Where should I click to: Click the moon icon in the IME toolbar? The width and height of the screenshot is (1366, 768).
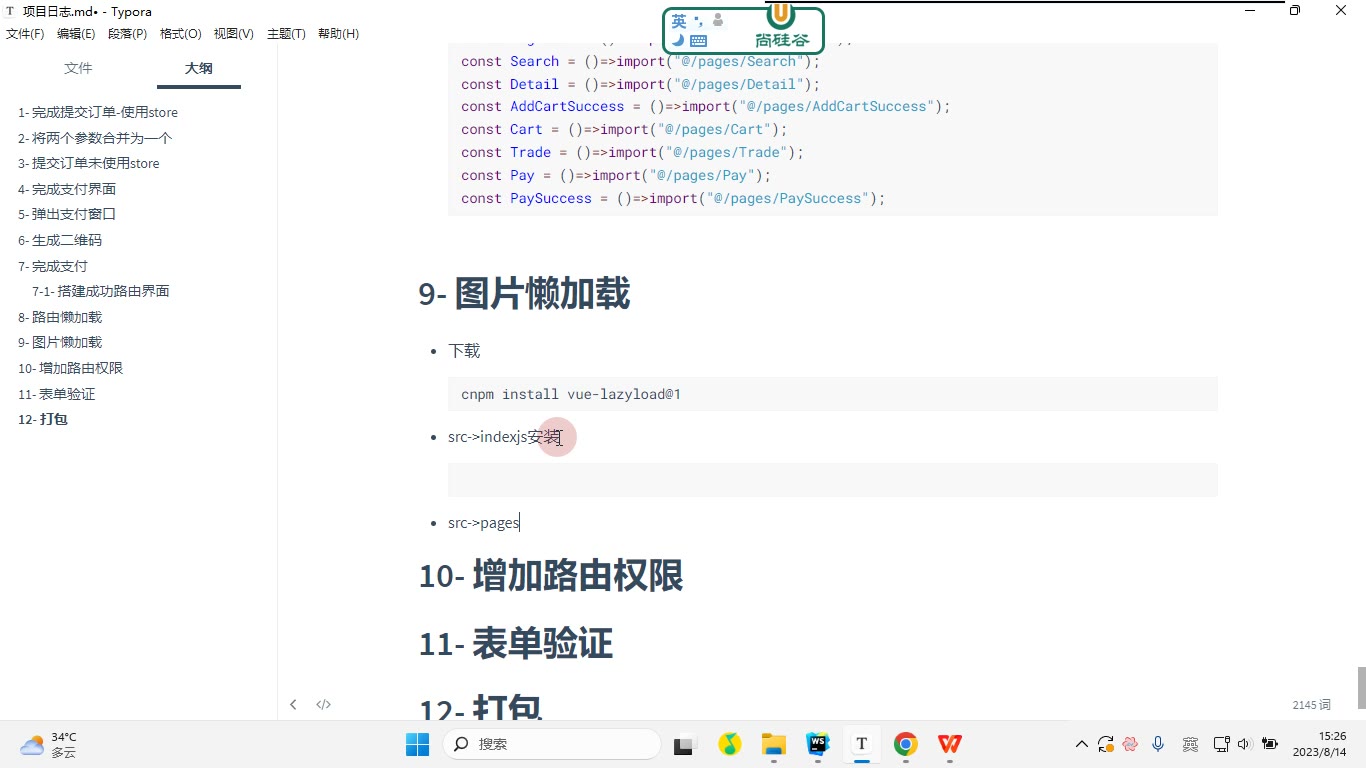(x=678, y=41)
